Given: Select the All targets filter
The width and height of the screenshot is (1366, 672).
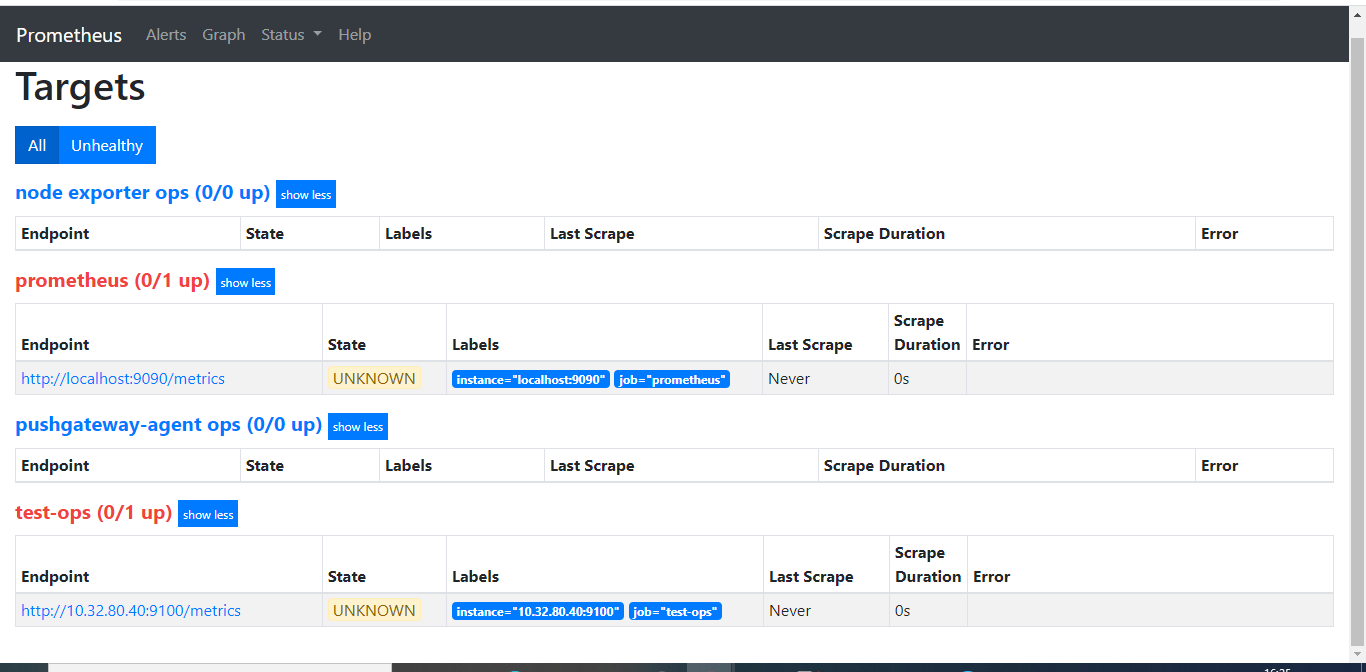Looking at the screenshot, I should click(37, 145).
